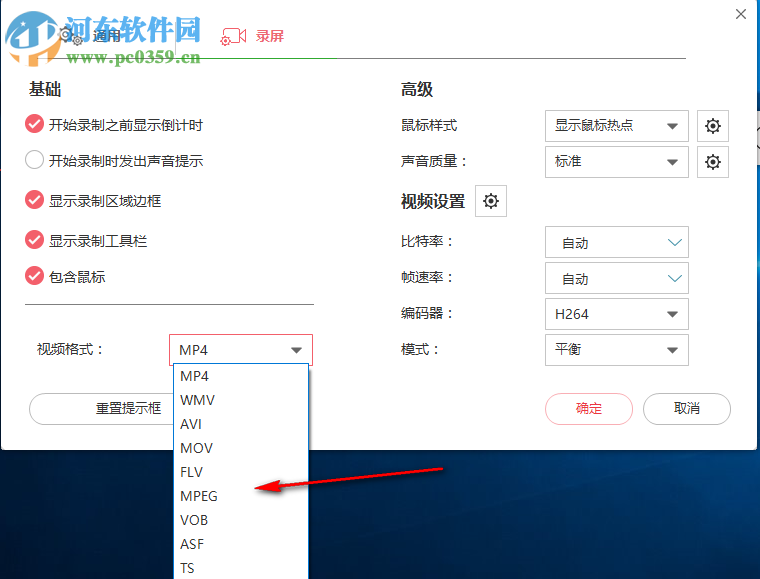Select TS video format
The width and height of the screenshot is (760, 579).
tap(241, 568)
